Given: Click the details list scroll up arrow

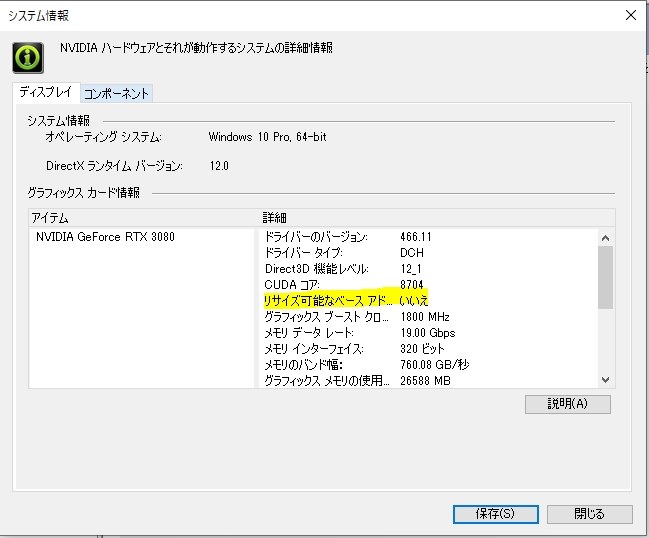Looking at the screenshot, I should tap(605, 238).
